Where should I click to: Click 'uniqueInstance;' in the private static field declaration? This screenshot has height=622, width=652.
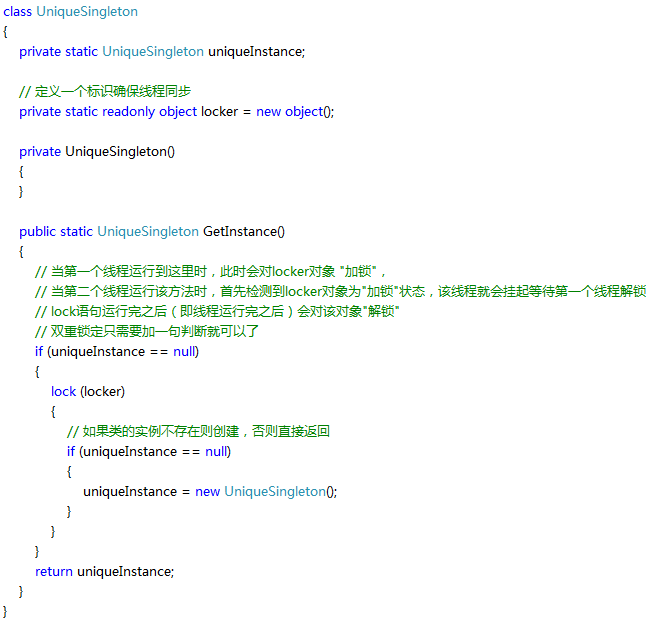click(257, 52)
